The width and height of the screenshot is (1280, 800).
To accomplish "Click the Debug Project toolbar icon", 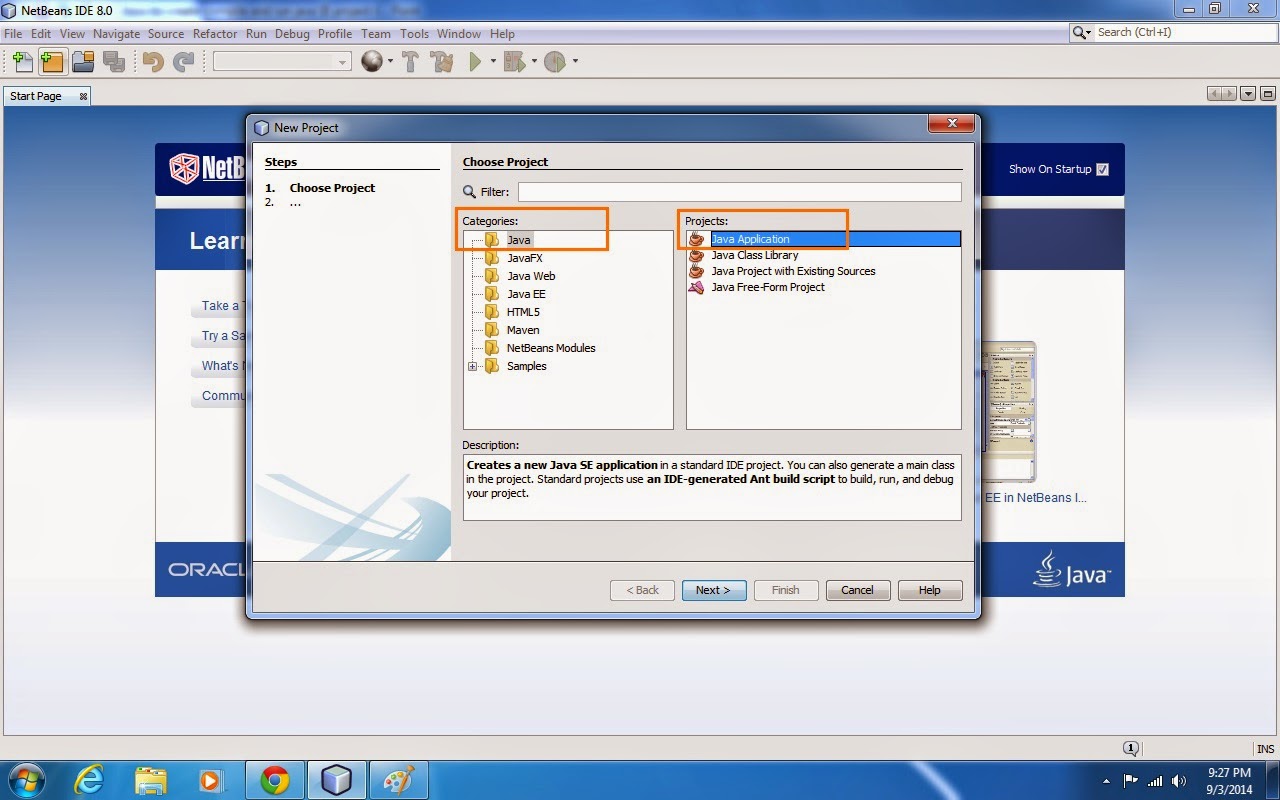I will click(x=512, y=61).
